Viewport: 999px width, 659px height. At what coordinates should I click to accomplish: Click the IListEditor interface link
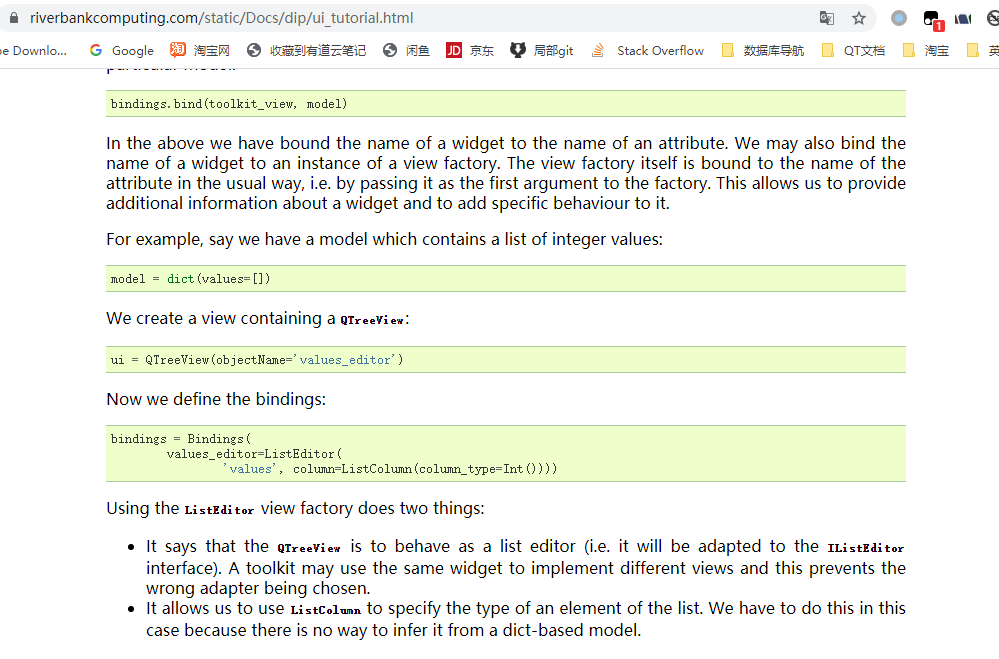tap(866, 548)
